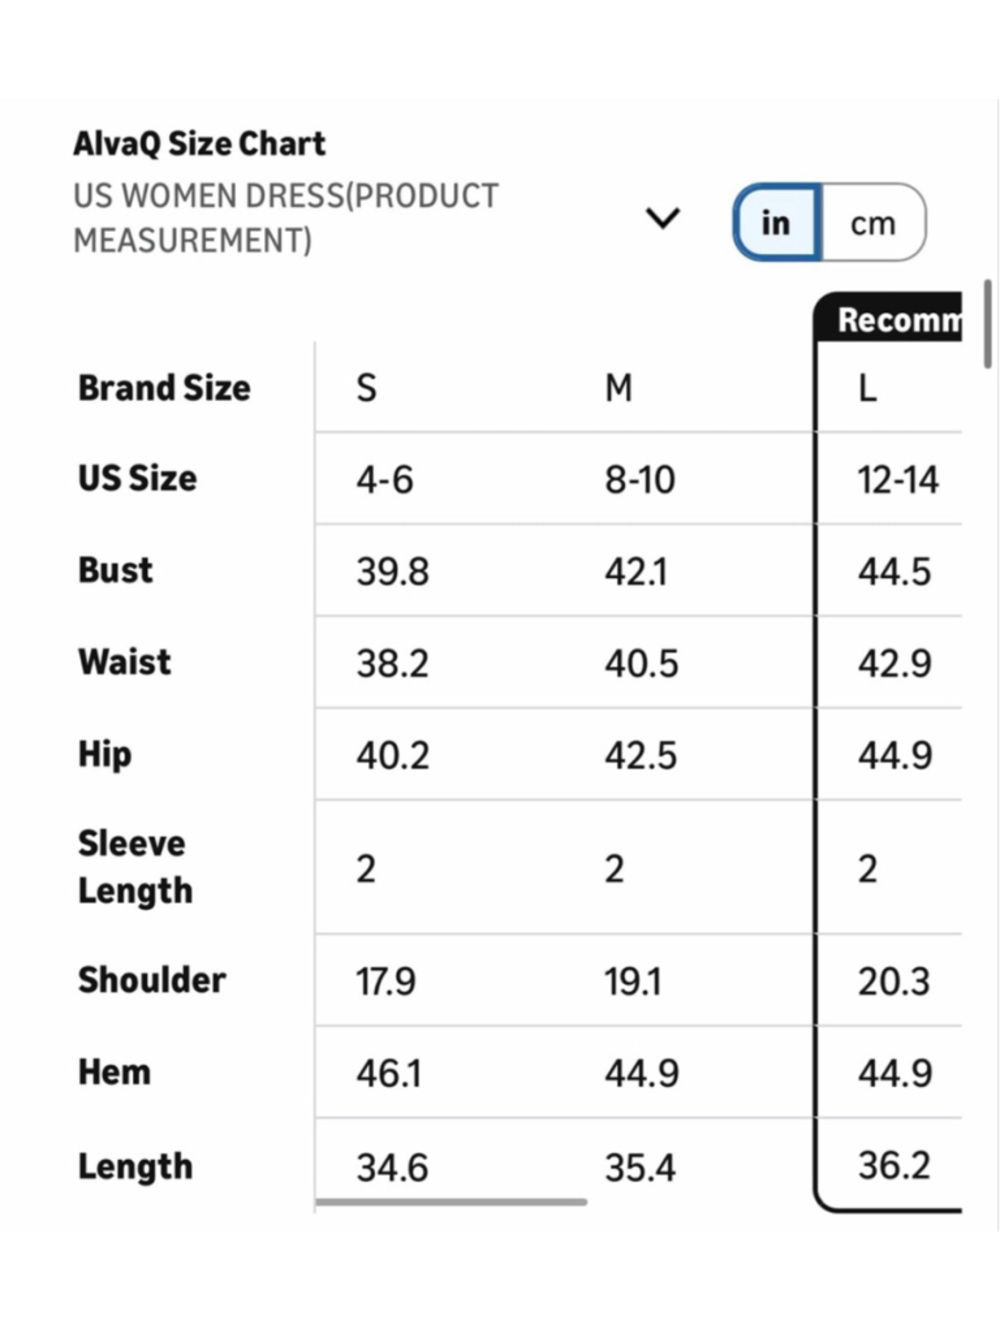Screen dimensions: 1000x1333
Task: Click the Waist row label
Action: pyautogui.click(x=125, y=662)
